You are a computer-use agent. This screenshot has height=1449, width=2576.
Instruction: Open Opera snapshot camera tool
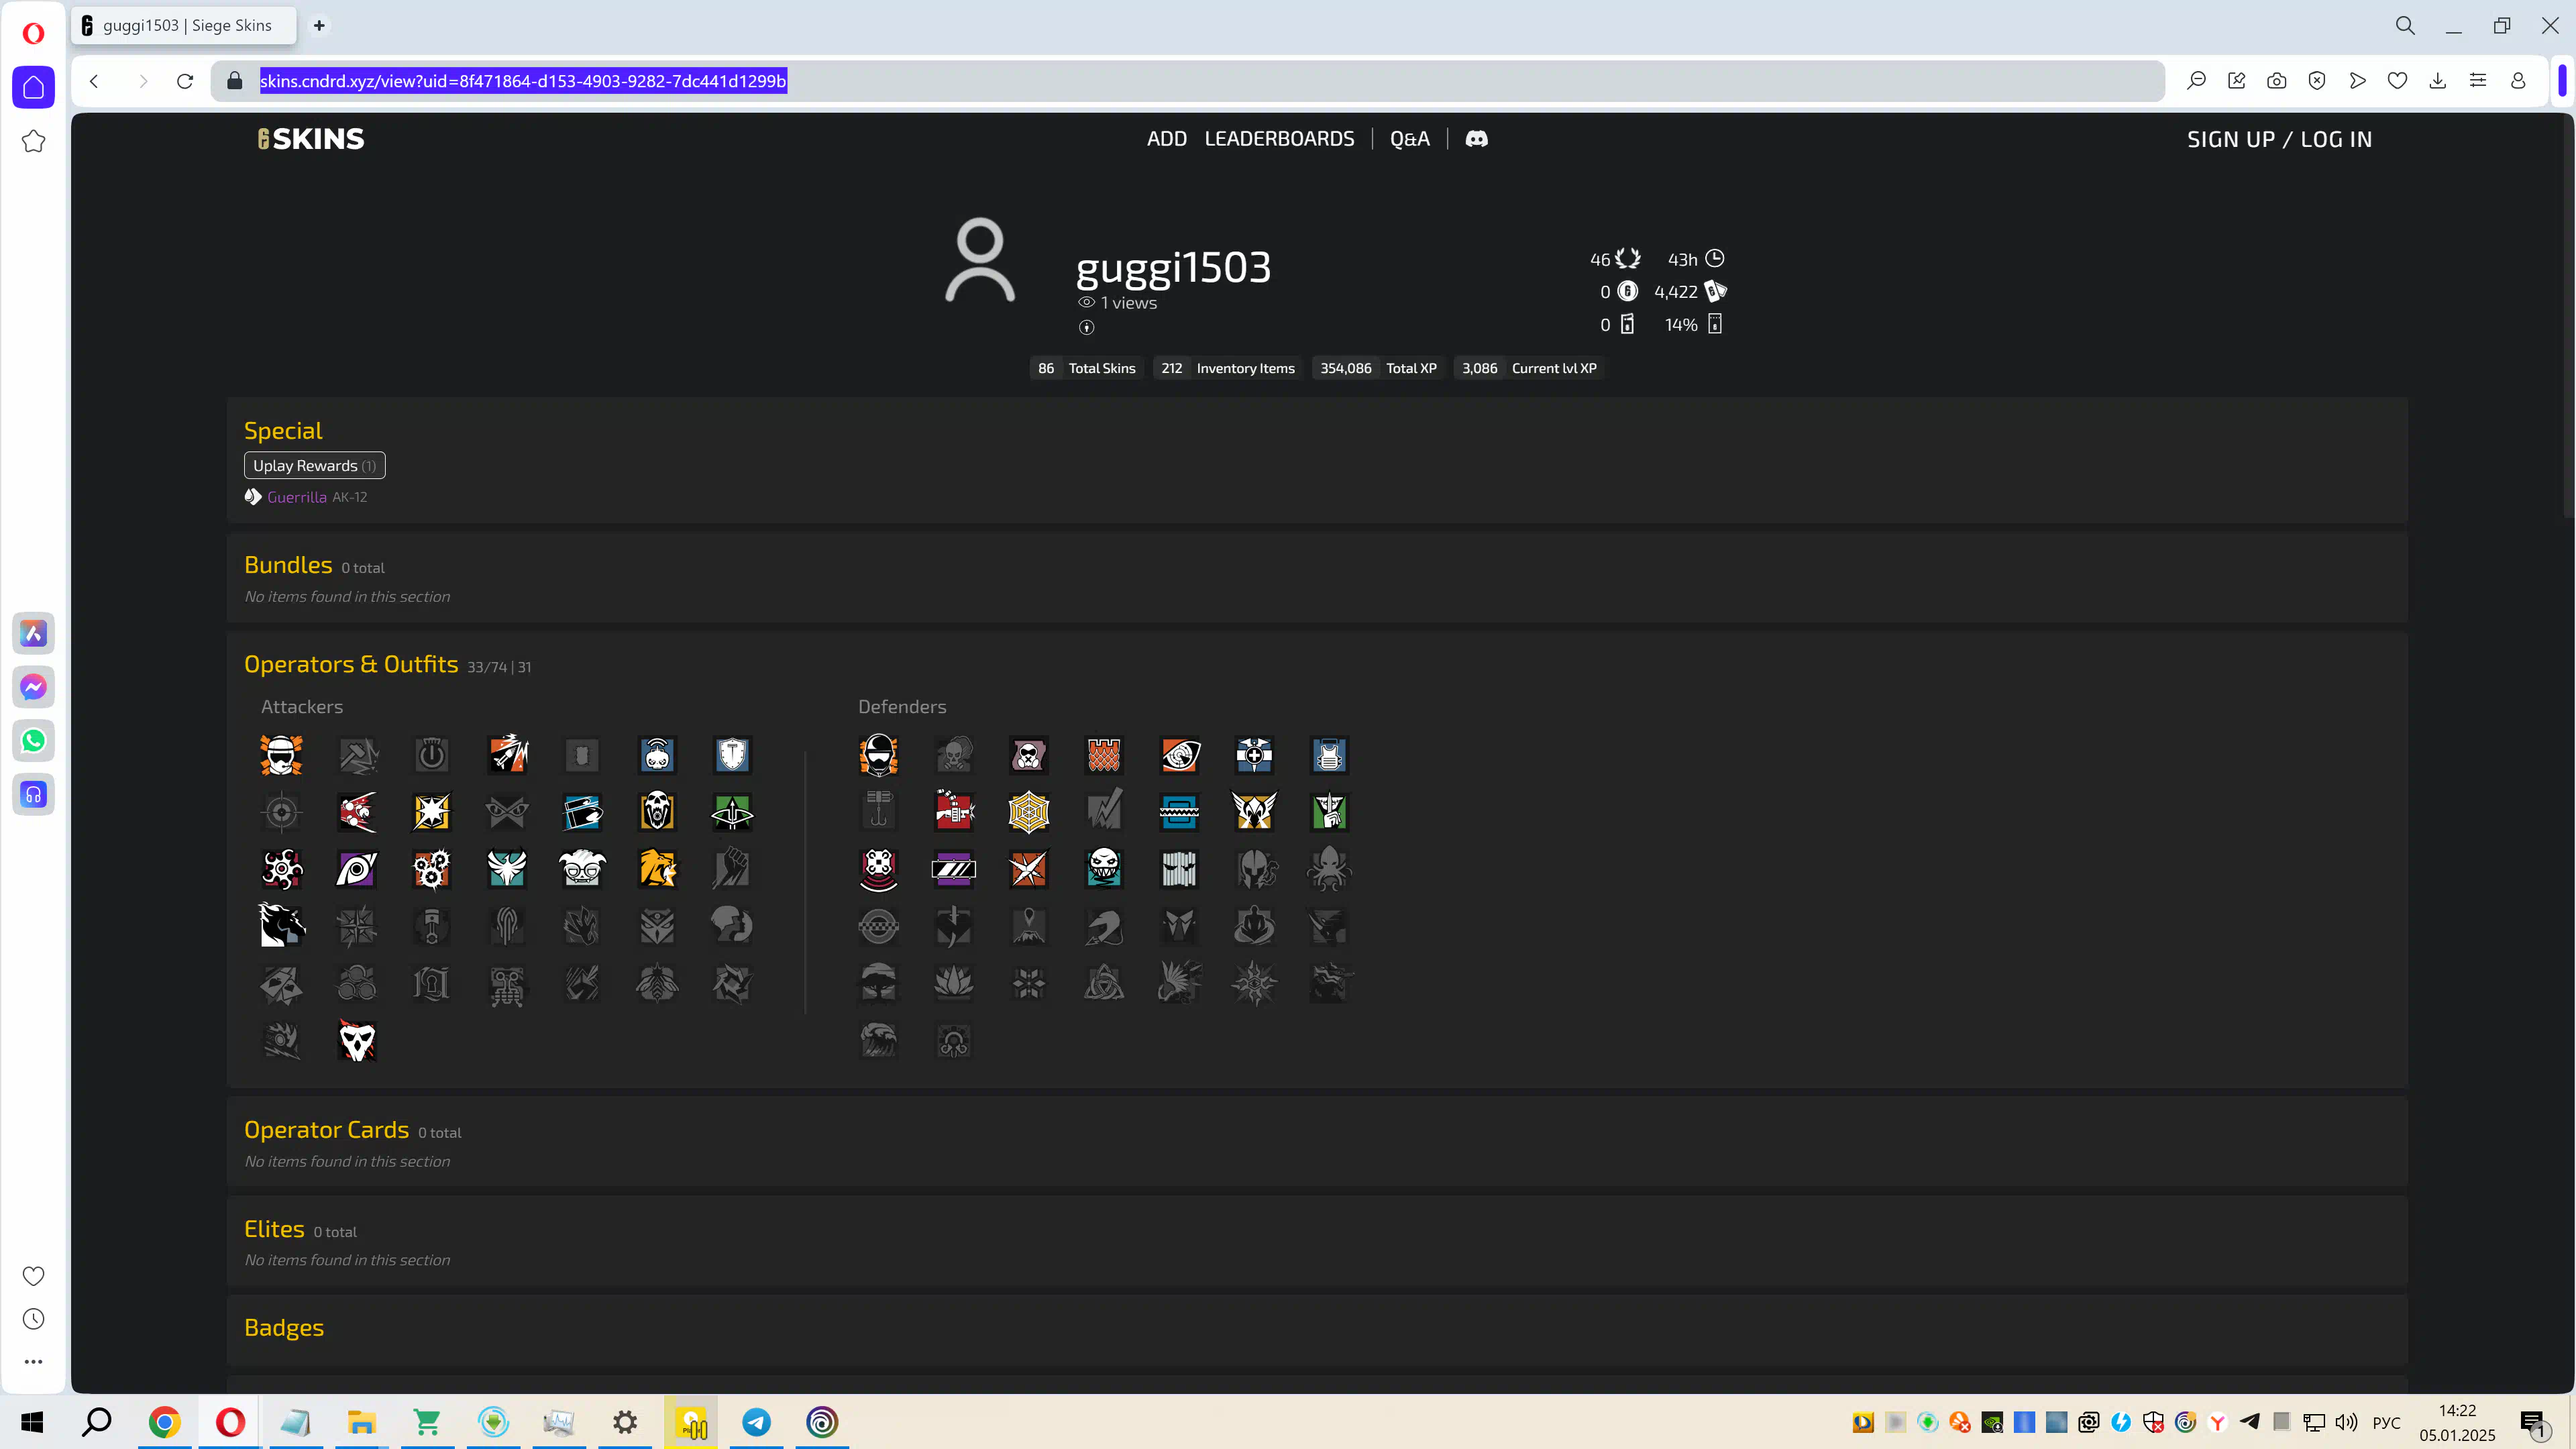2276,81
